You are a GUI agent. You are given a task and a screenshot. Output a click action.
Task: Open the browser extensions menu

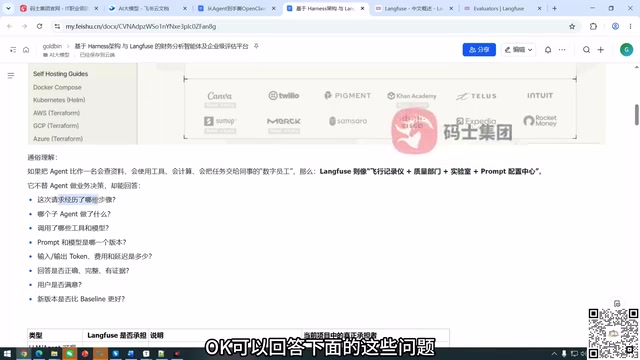point(593,26)
